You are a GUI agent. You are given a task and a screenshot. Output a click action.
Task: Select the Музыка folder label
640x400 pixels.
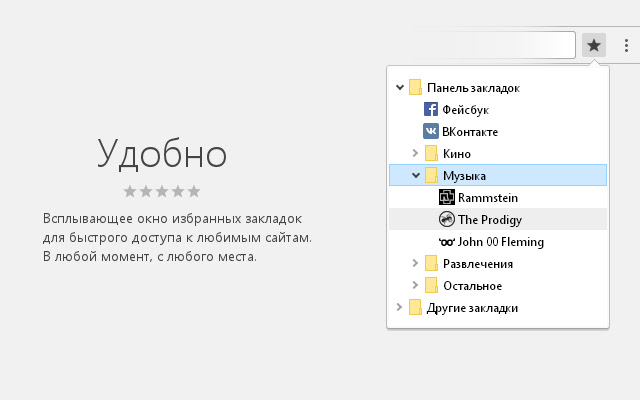point(464,176)
